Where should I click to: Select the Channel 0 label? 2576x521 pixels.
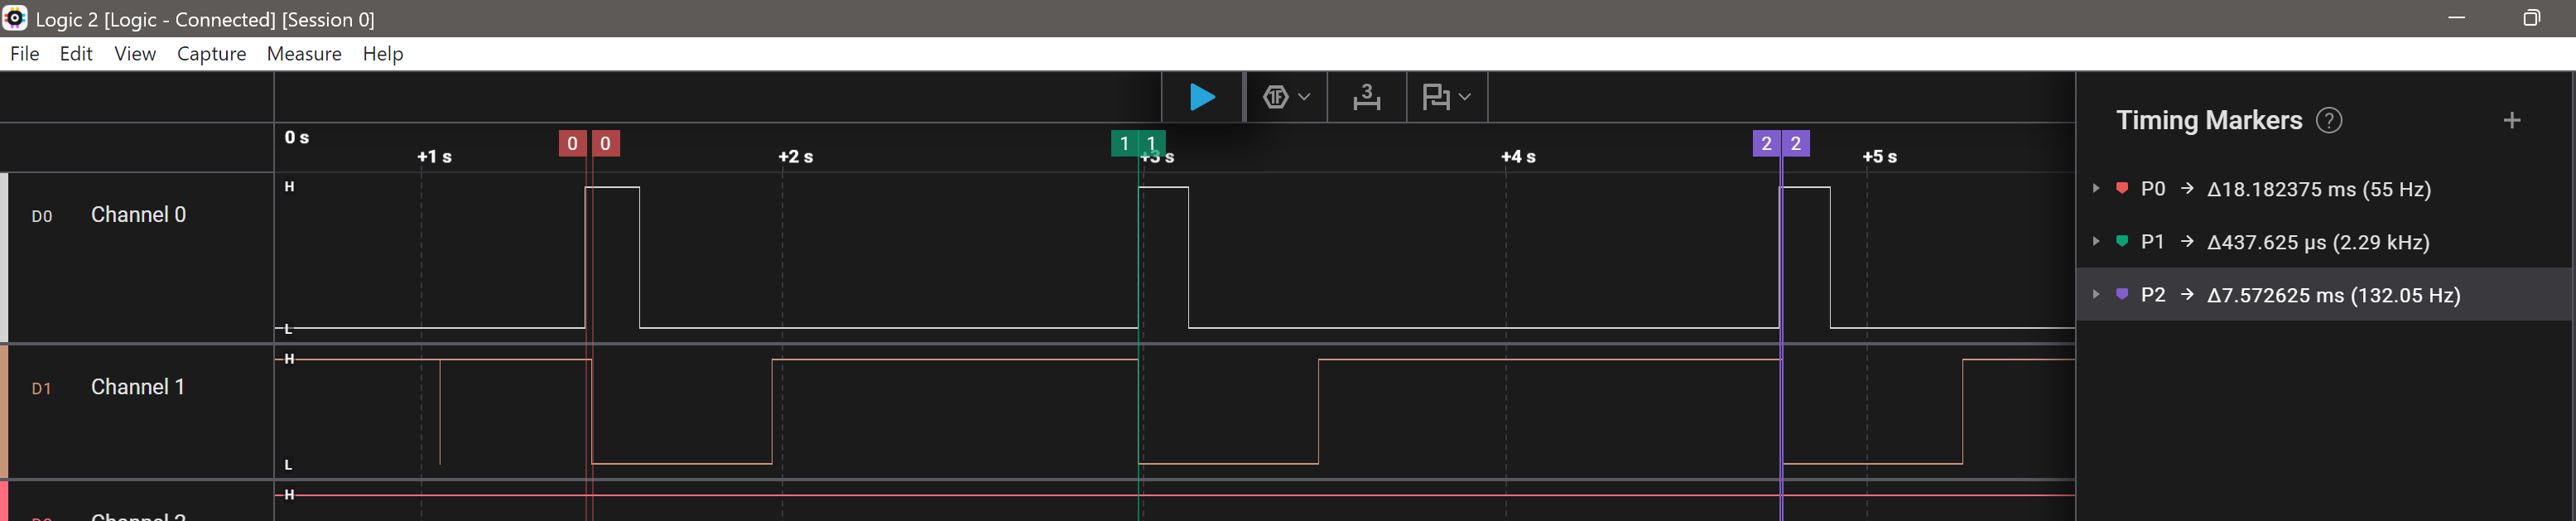coord(138,215)
